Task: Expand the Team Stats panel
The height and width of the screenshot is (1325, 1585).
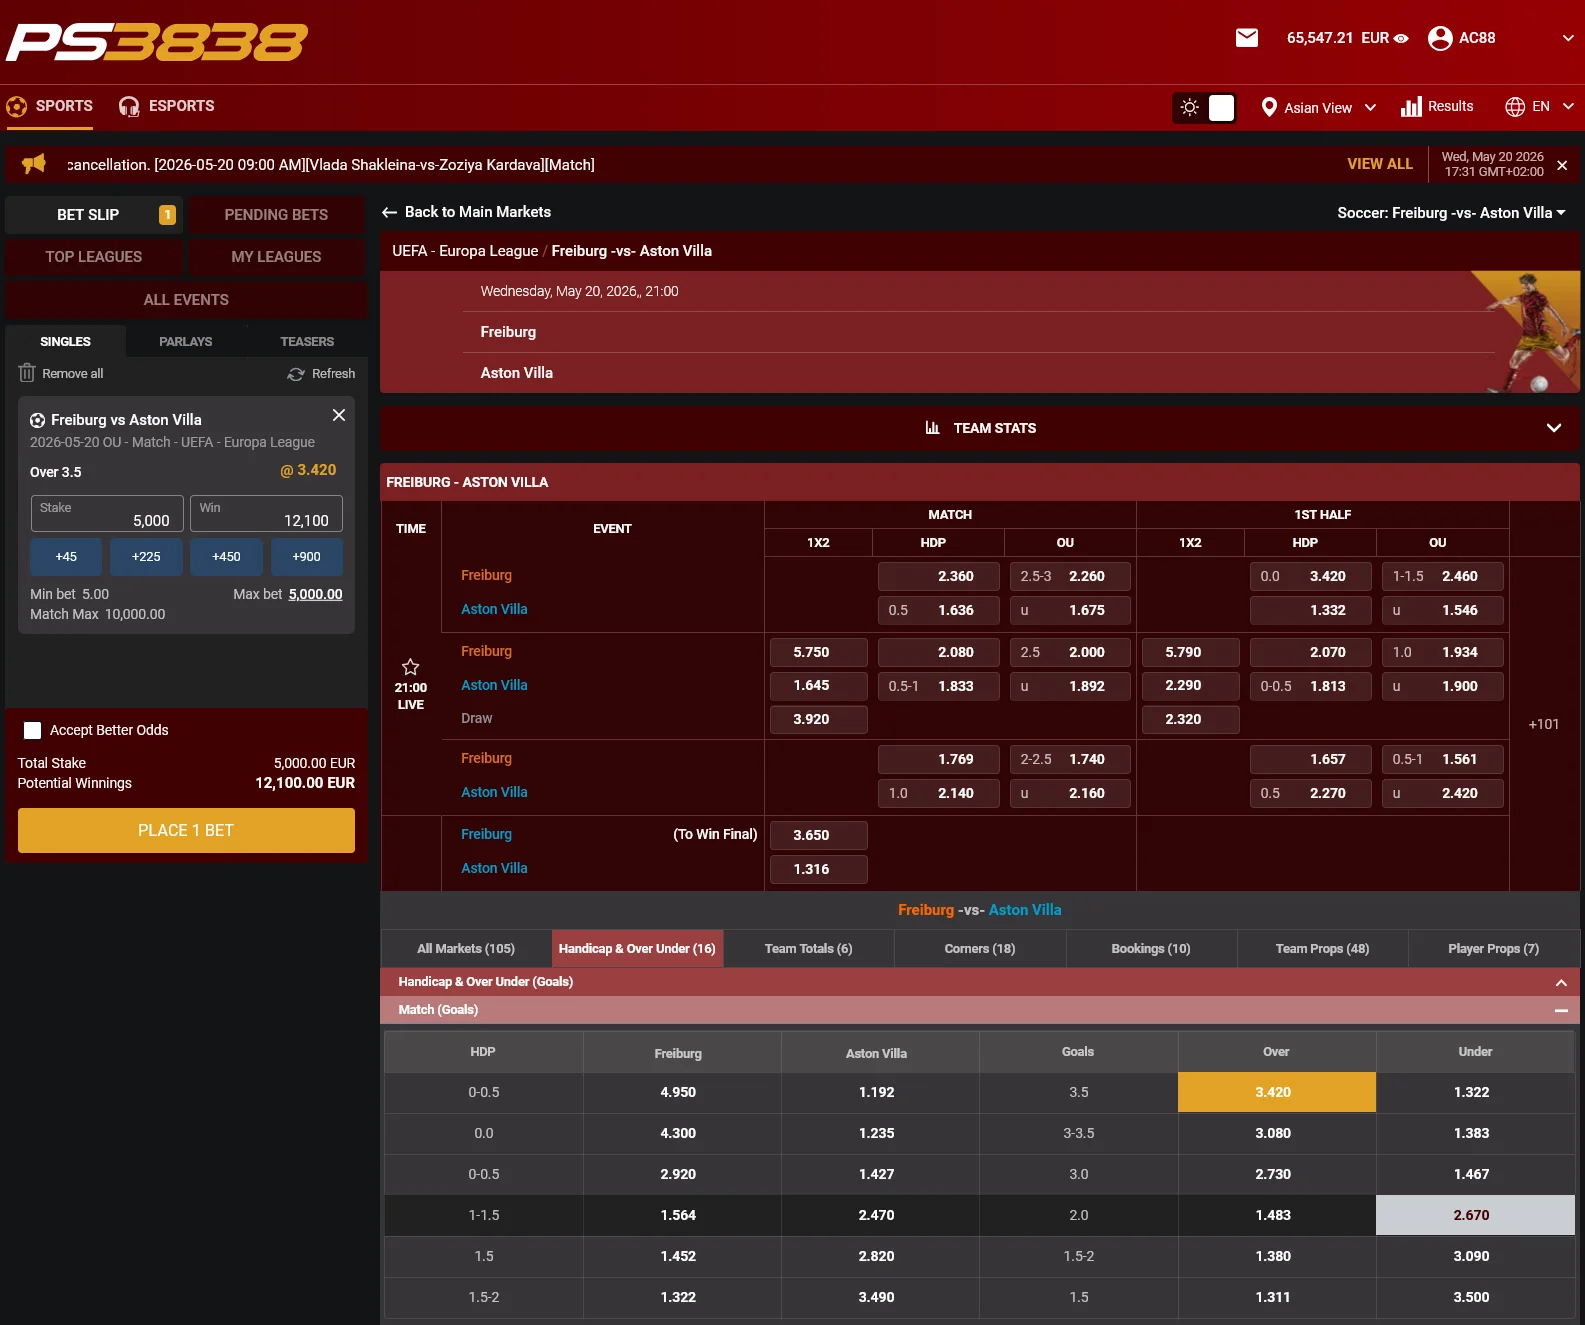Action: [980, 428]
